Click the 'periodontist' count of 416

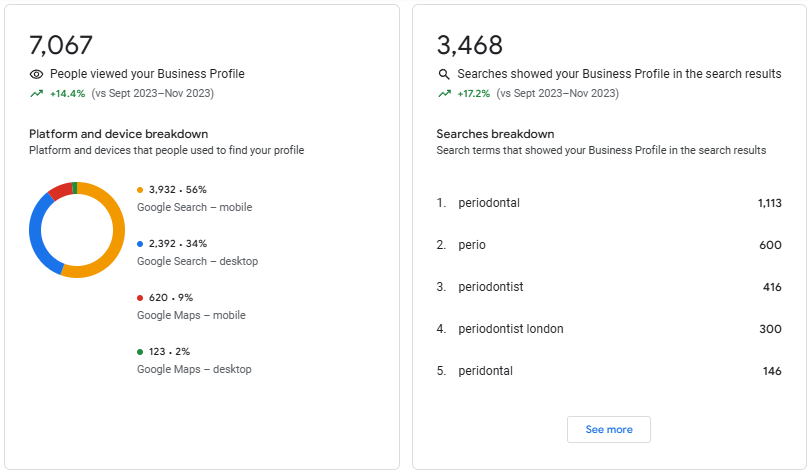click(x=772, y=287)
